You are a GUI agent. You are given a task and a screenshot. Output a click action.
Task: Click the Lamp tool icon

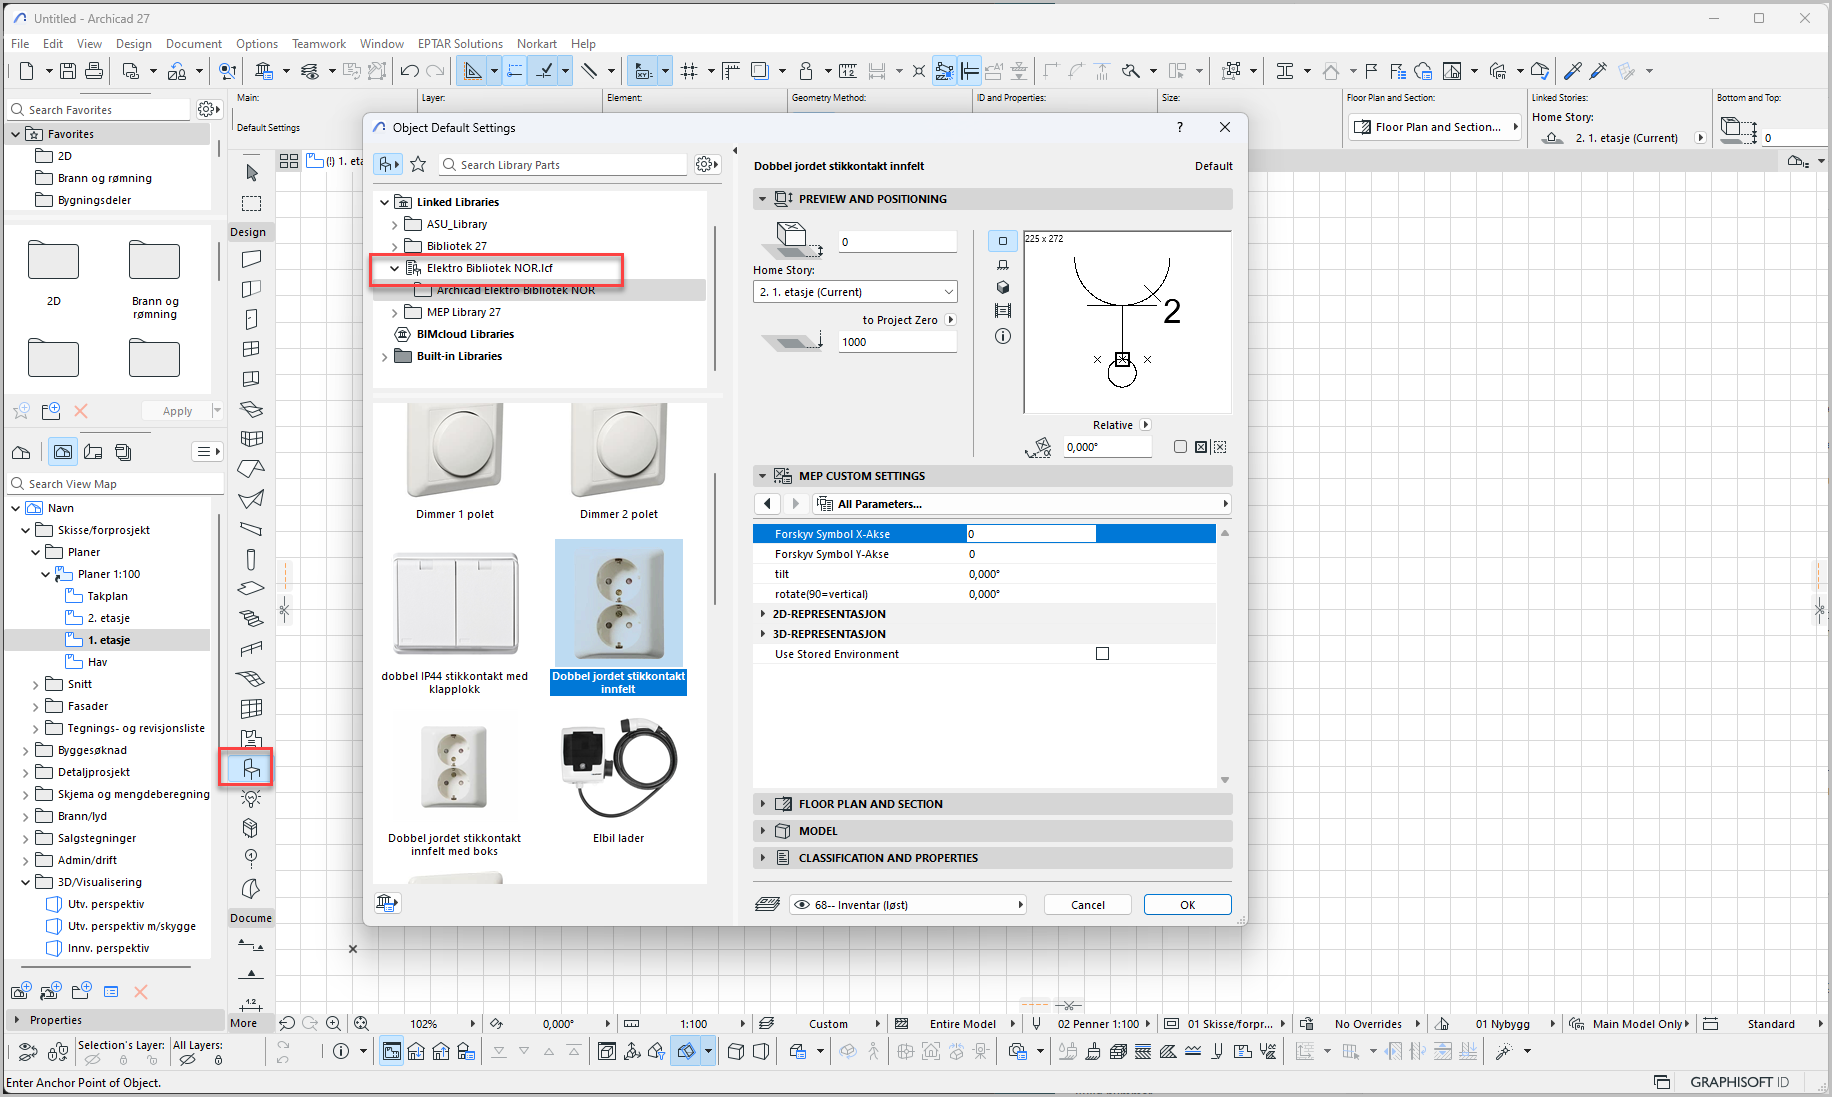[x=251, y=798]
